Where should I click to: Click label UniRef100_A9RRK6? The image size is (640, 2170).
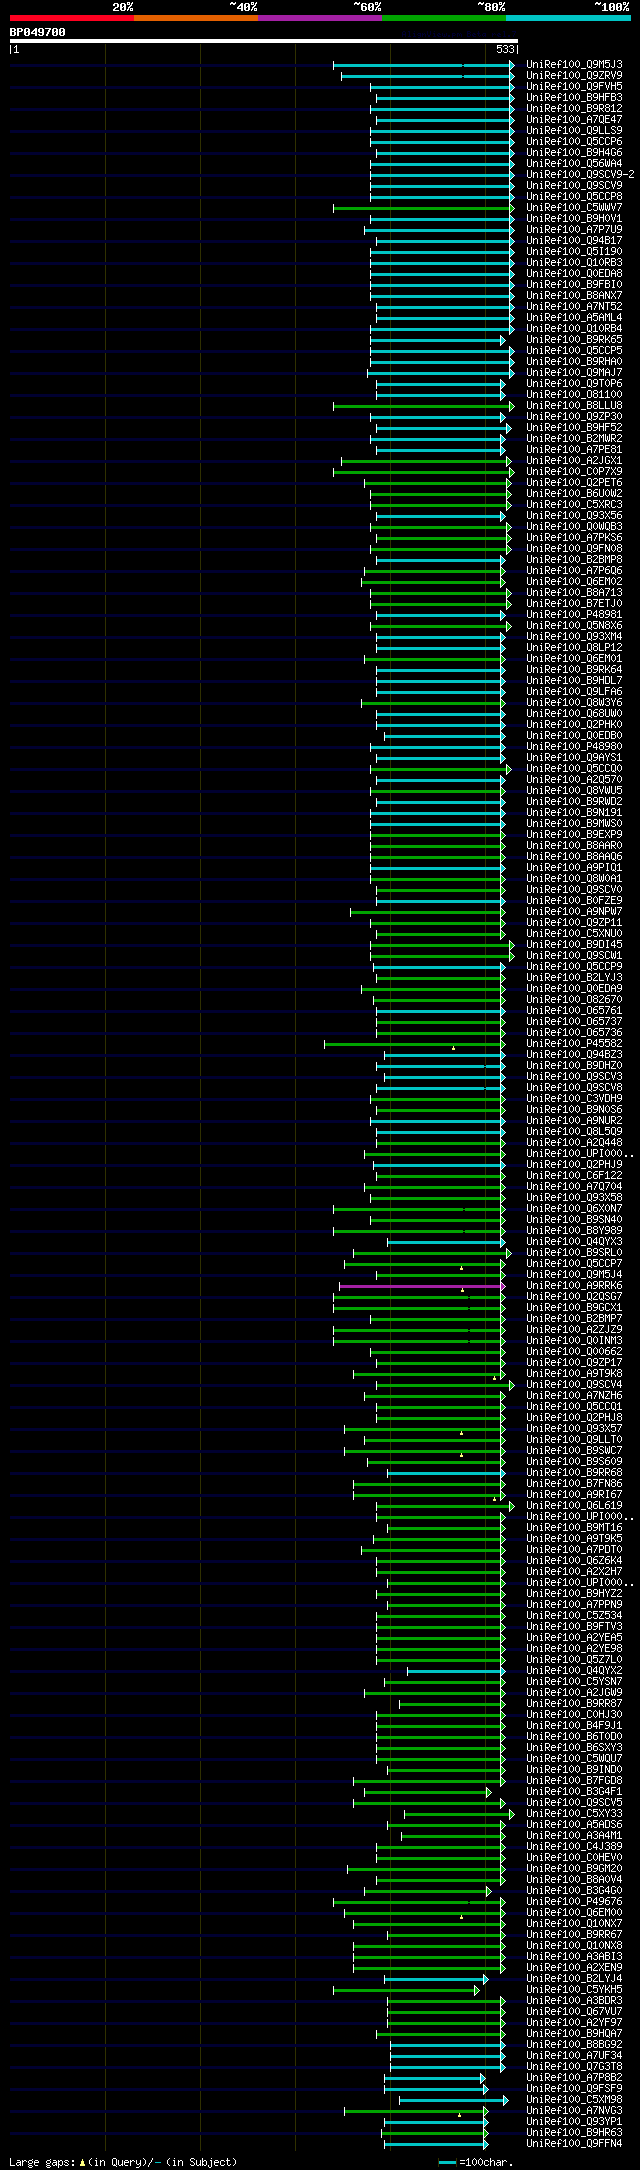pos(574,1285)
